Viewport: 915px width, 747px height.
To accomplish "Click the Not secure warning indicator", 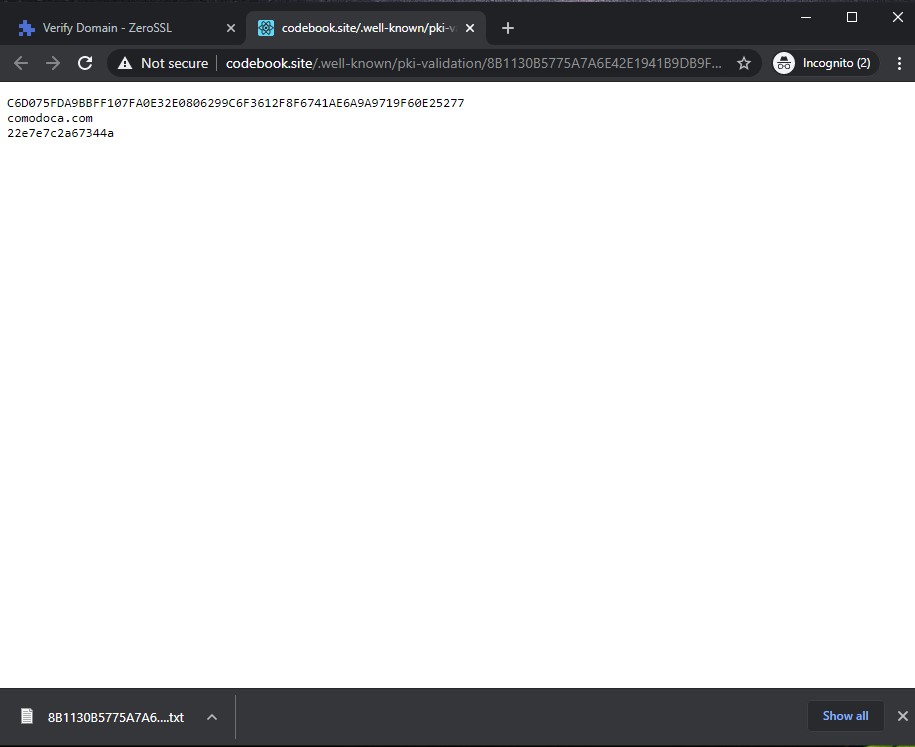I will pos(163,63).
